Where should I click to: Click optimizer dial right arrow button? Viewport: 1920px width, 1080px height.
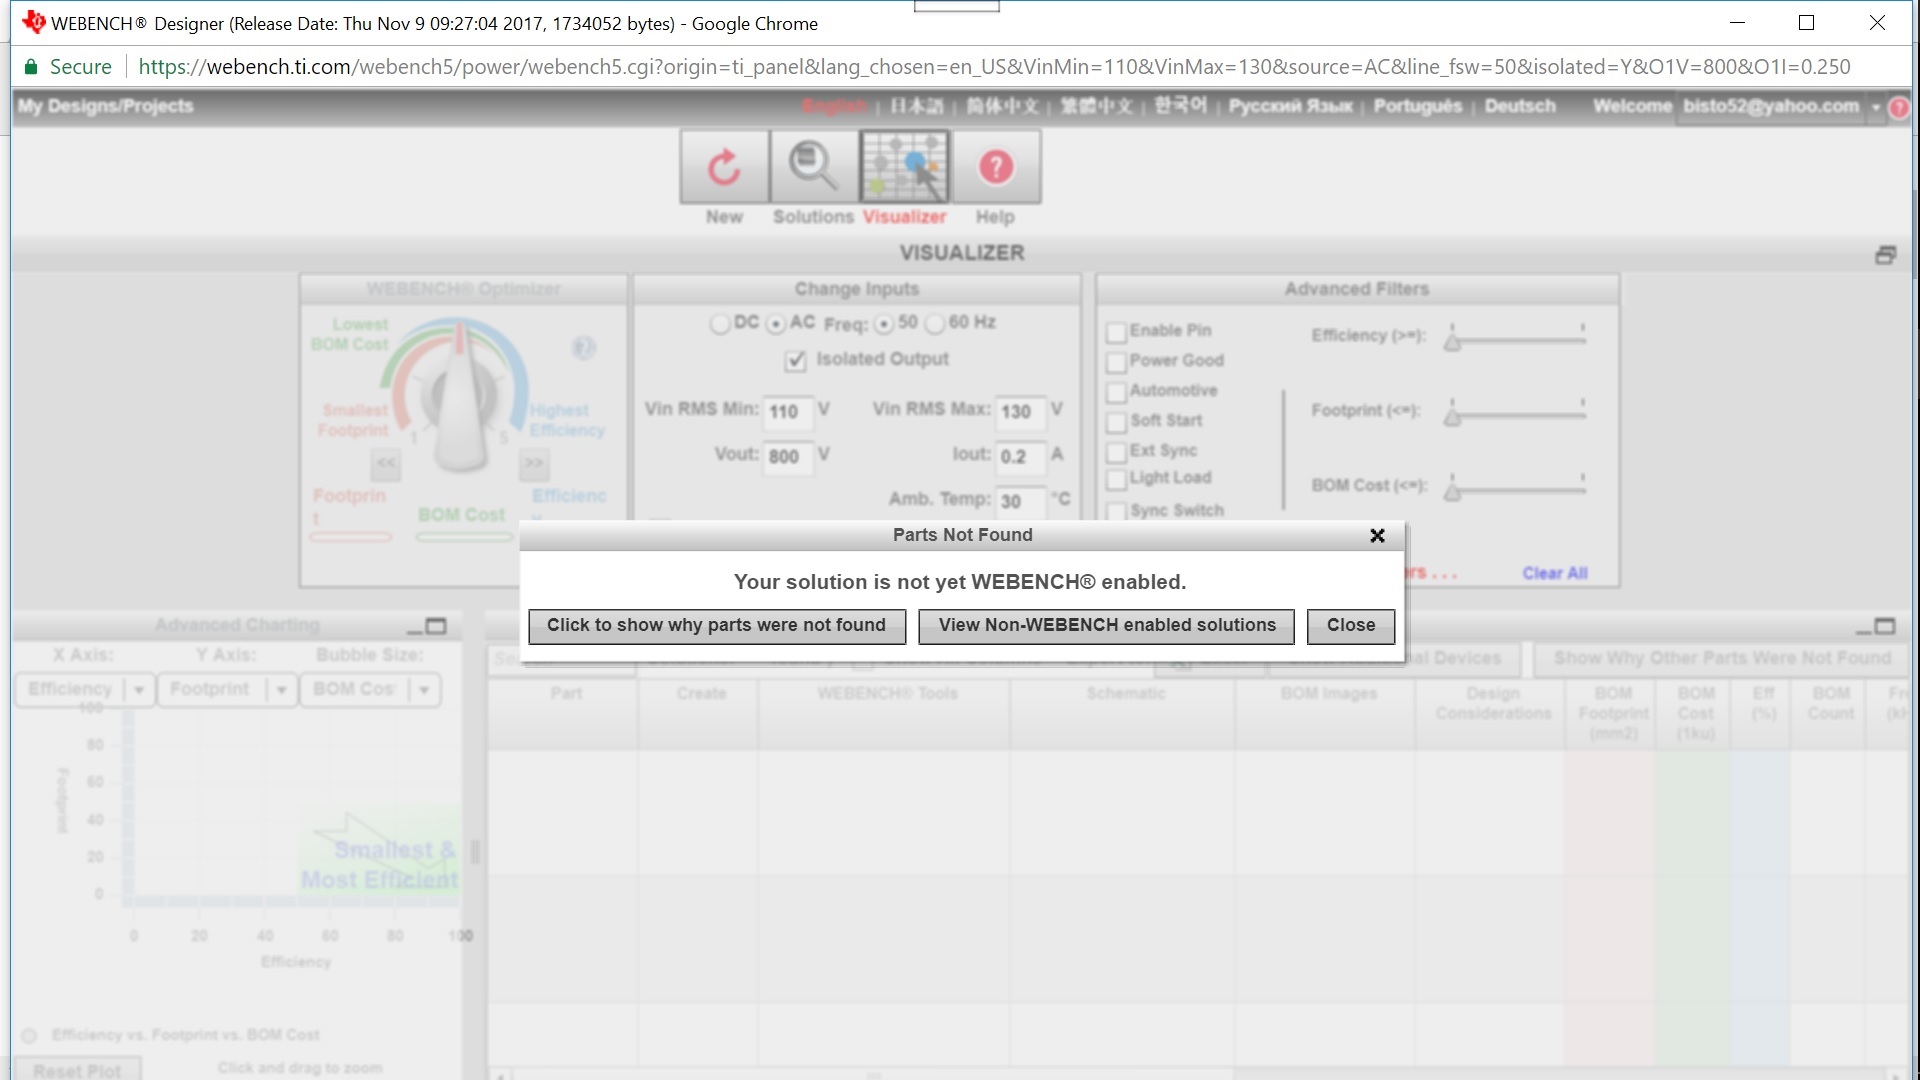pyautogui.click(x=534, y=463)
